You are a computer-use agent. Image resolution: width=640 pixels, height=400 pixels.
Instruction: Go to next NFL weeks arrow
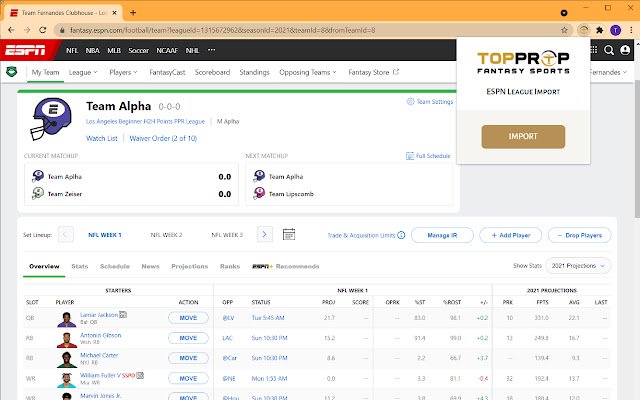[x=264, y=234]
